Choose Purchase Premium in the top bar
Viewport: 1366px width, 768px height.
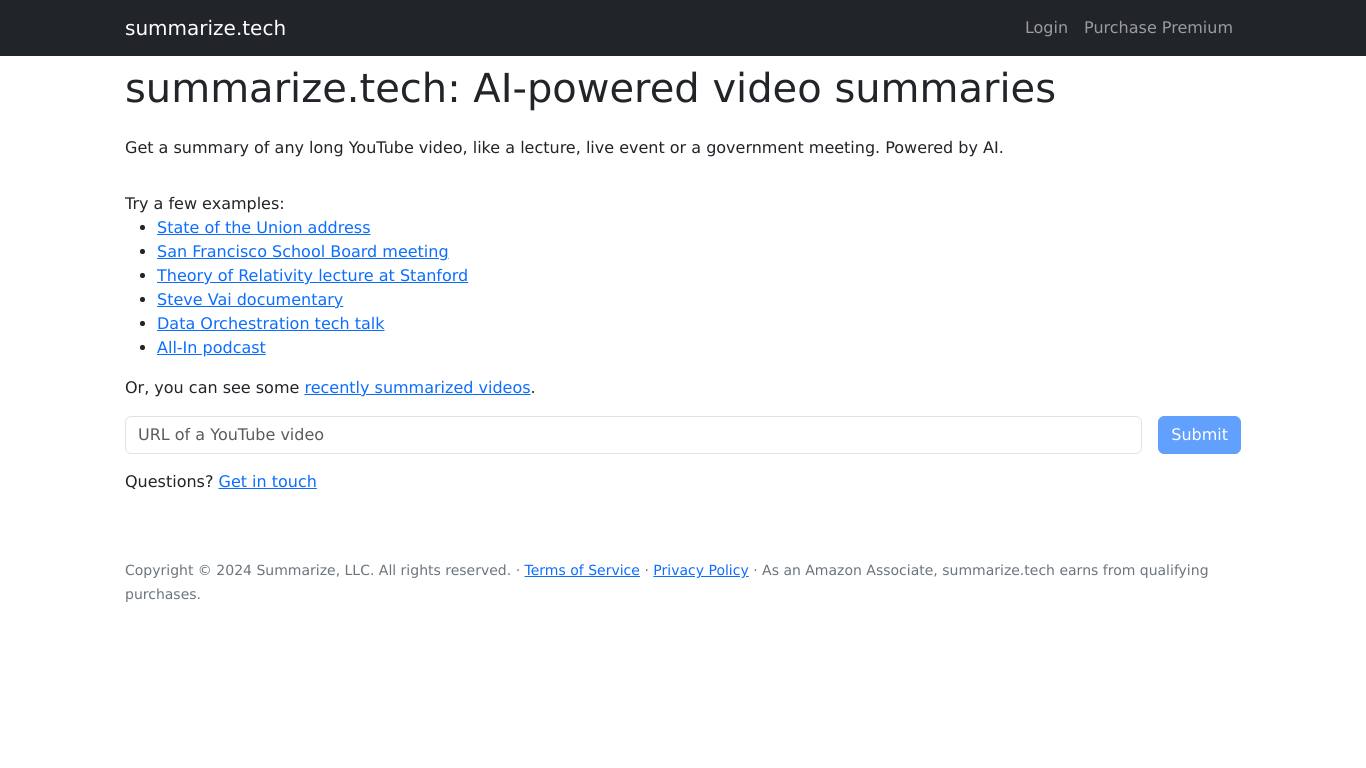click(x=1158, y=27)
